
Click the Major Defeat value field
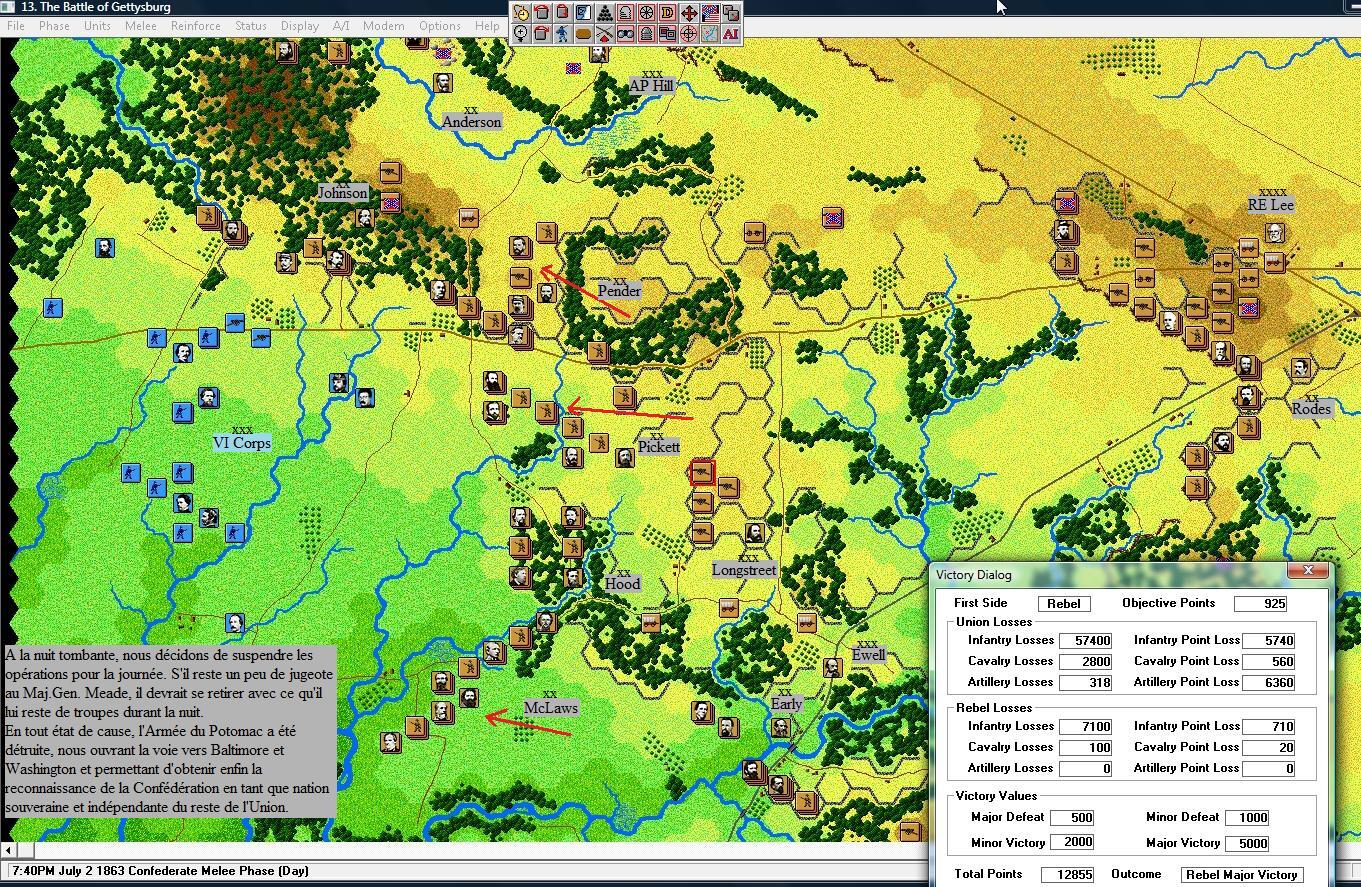[1072, 818]
